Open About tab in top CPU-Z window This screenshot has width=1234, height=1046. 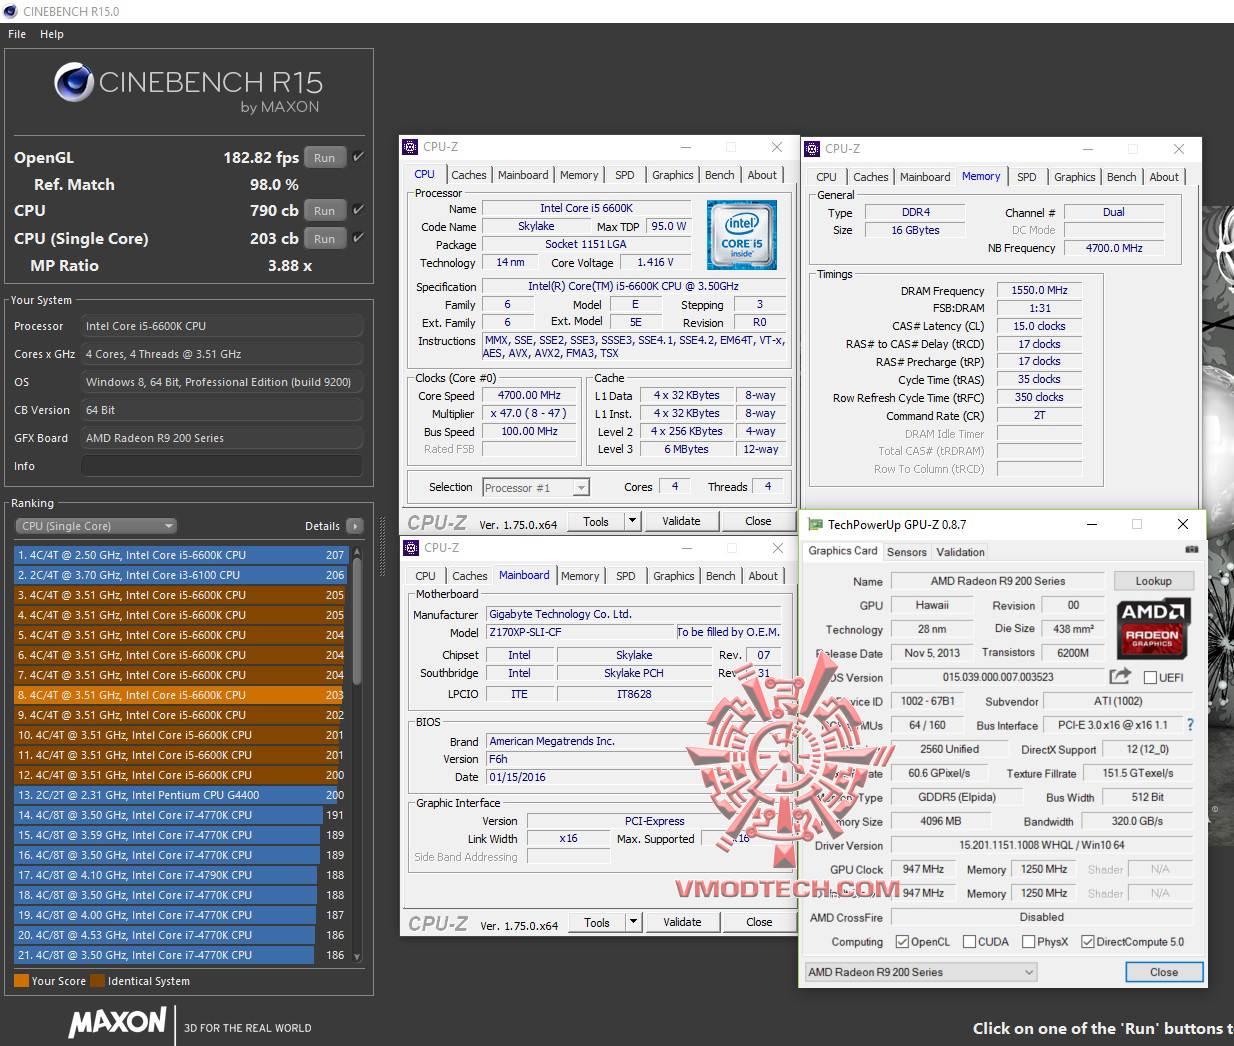pos(762,175)
